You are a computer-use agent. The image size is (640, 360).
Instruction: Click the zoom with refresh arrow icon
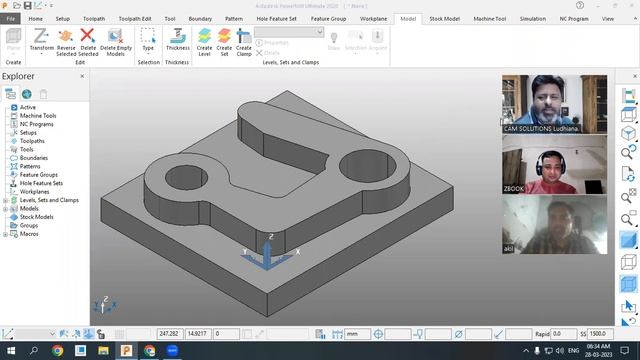tap(628, 152)
